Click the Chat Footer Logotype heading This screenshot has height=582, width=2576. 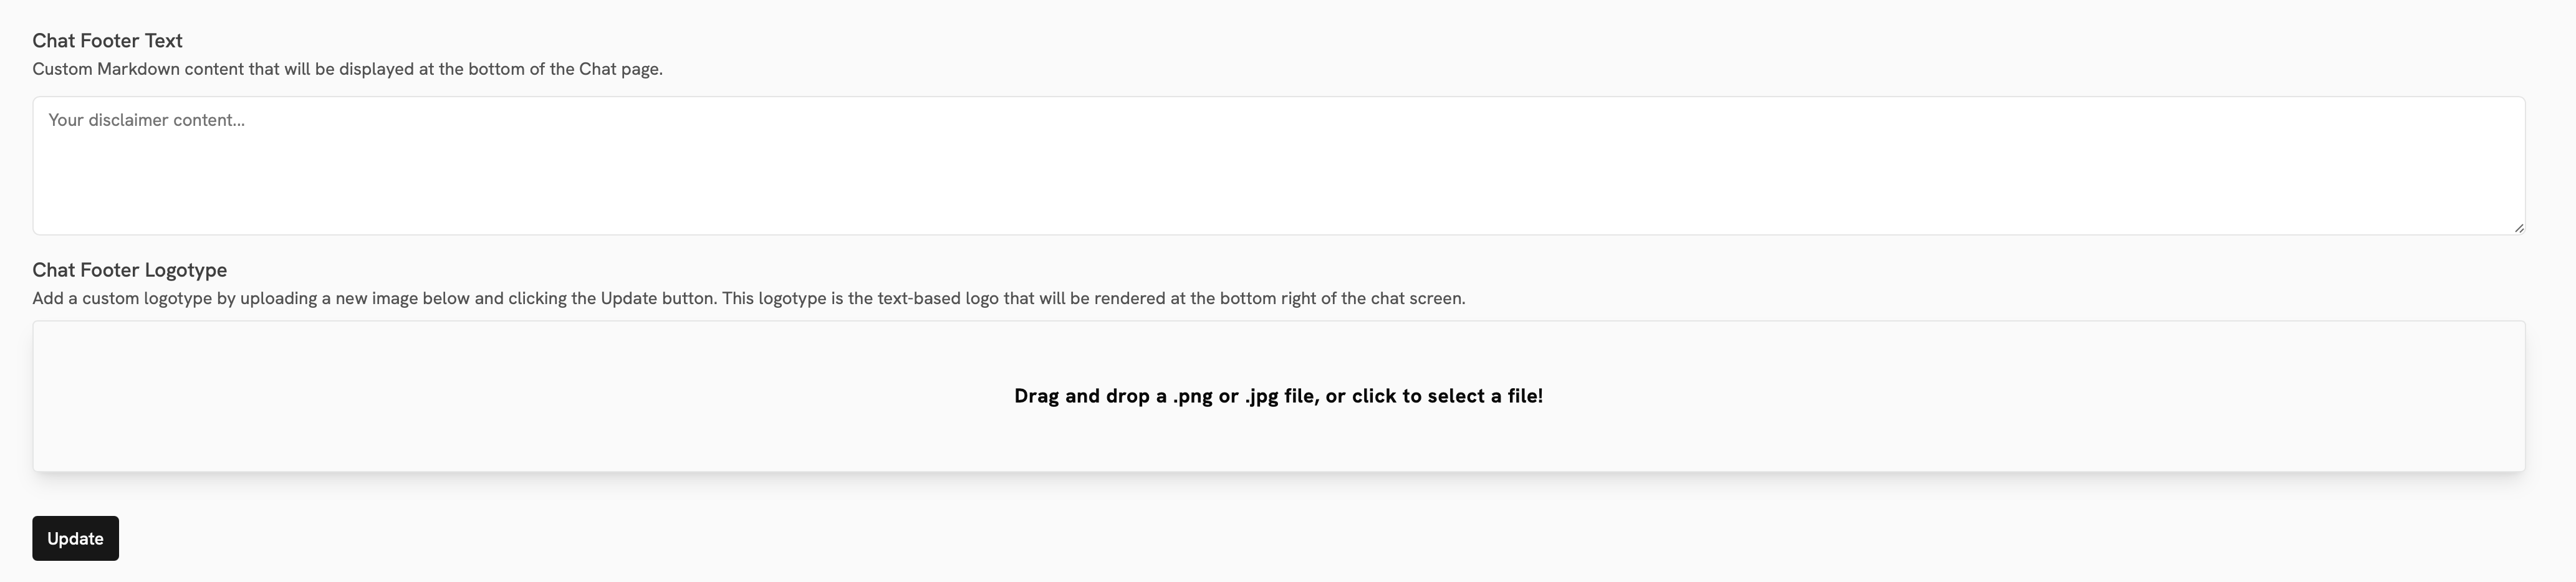click(130, 270)
